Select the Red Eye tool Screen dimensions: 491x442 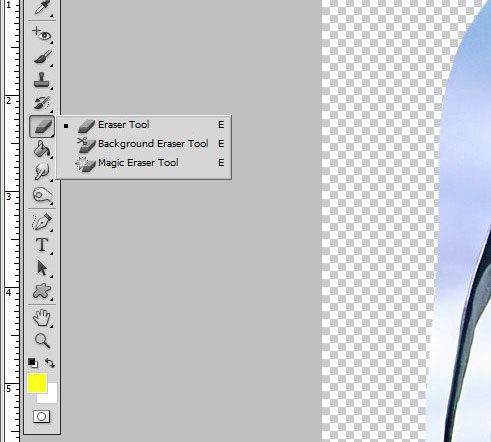(42, 34)
